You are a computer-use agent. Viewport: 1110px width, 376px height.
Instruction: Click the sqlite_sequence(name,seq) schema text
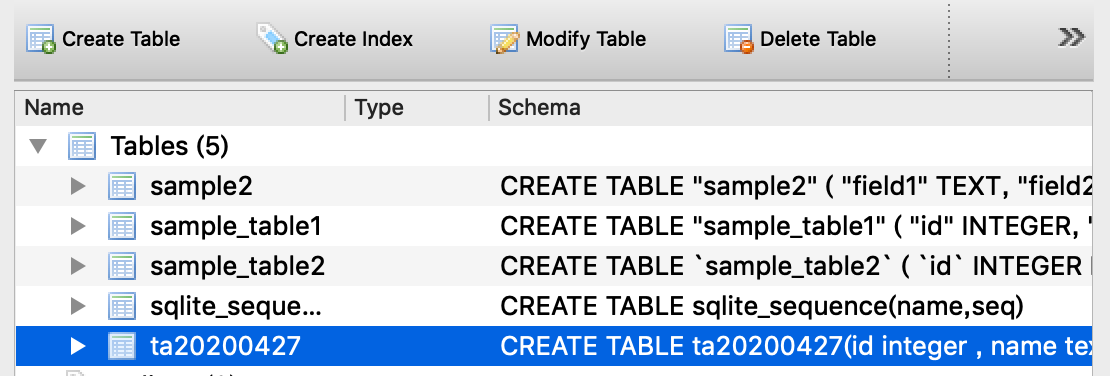[762, 307]
